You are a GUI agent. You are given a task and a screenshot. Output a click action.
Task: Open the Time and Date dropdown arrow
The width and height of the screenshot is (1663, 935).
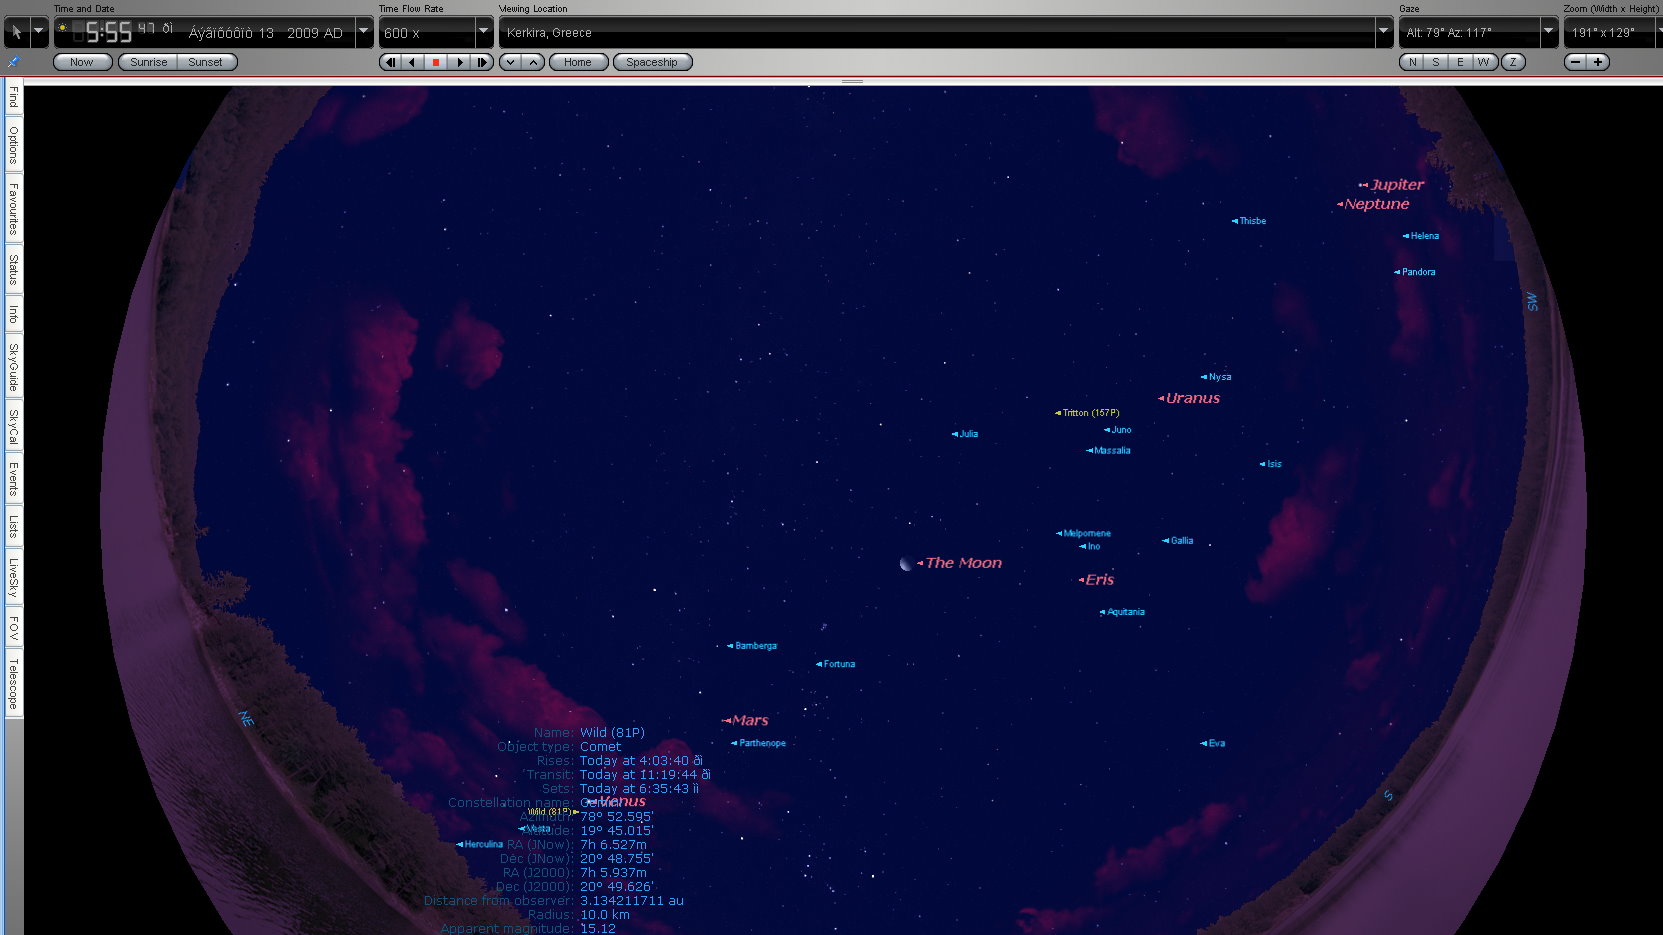[364, 32]
